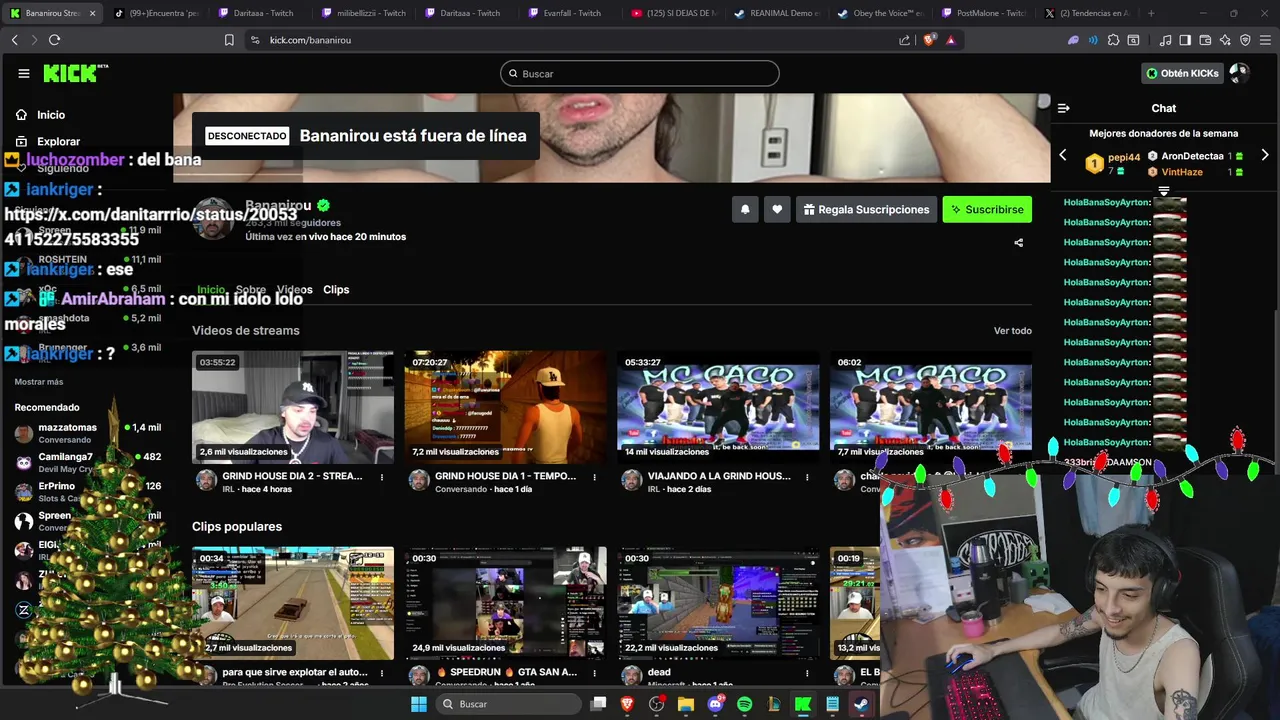Open OBS Studio from the taskbar

[657, 704]
